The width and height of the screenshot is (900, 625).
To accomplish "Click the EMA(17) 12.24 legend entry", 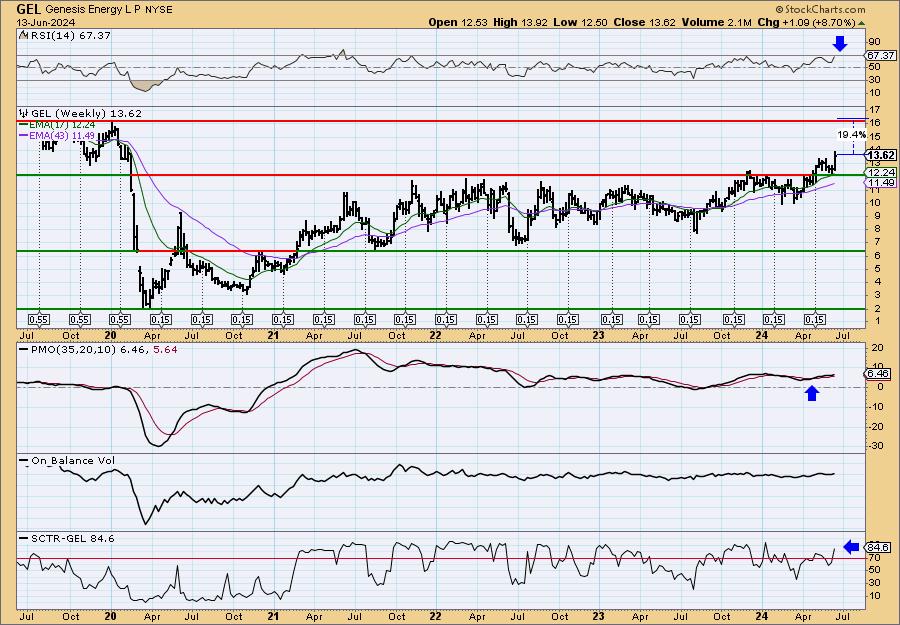I will (x=61, y=125).
